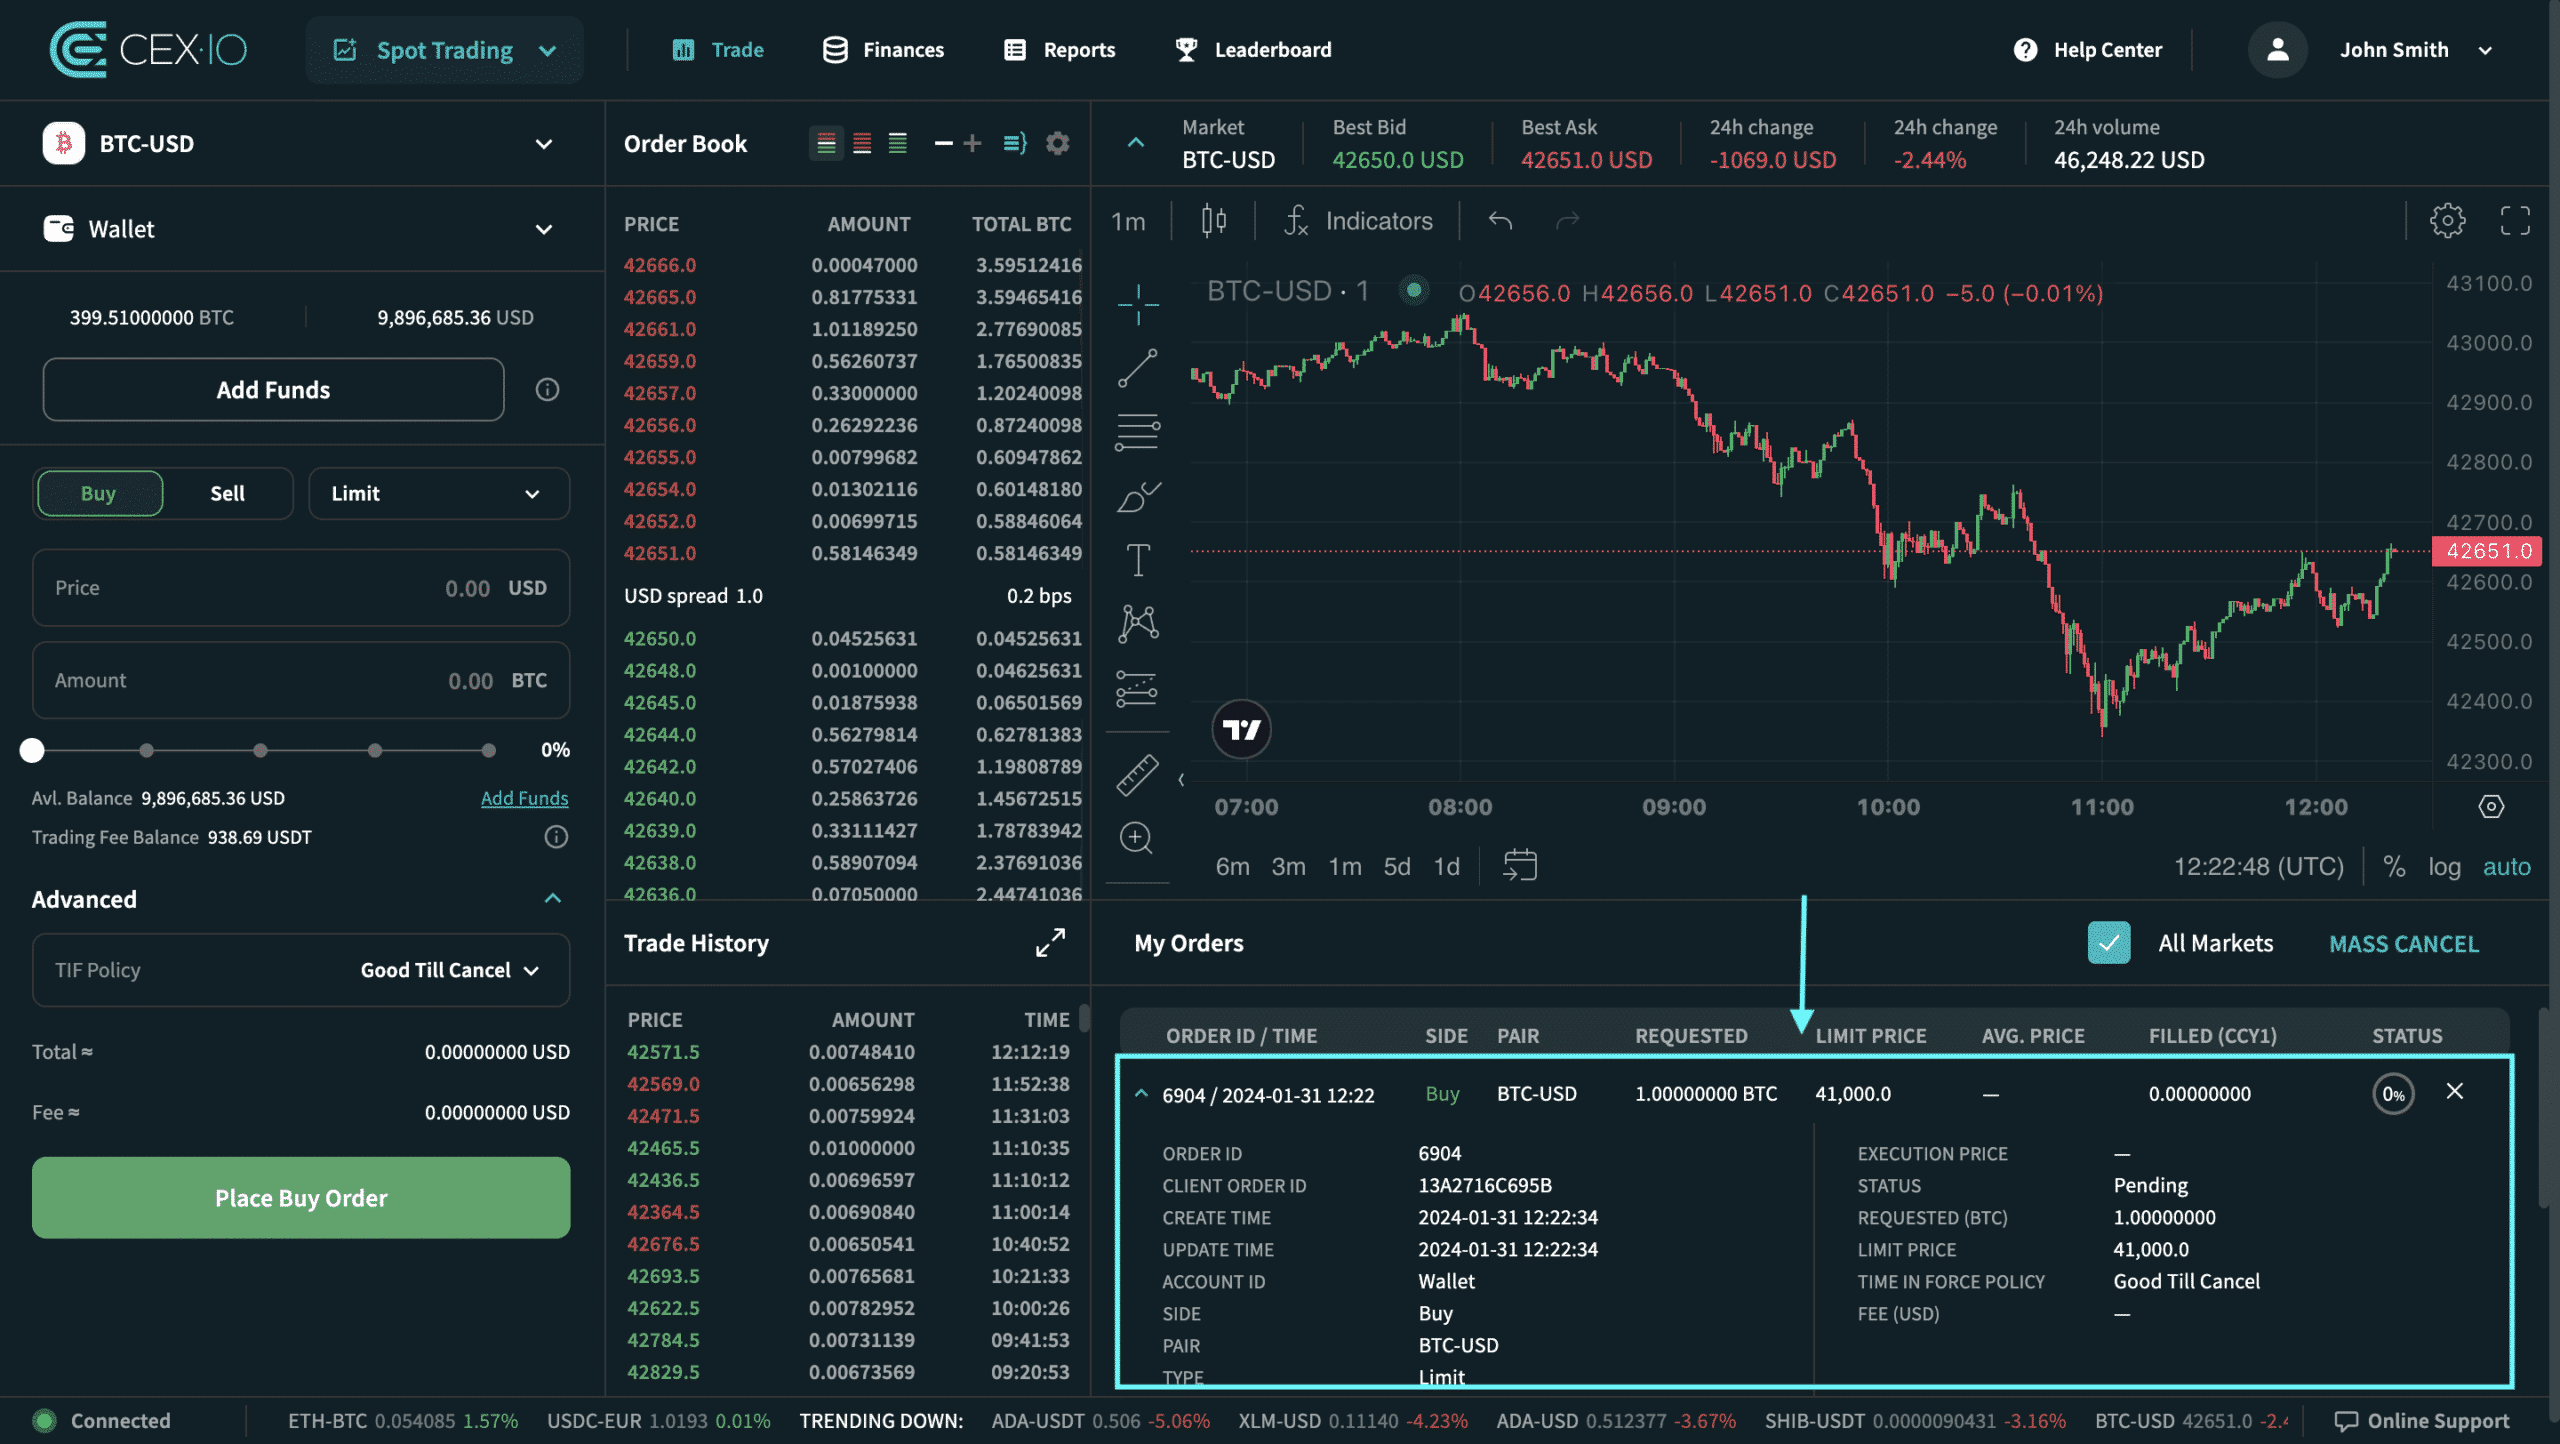The width and height of the screenshot is (2560, 1444).
Task: Open the Indicators menu
Action: point(1358,221)
